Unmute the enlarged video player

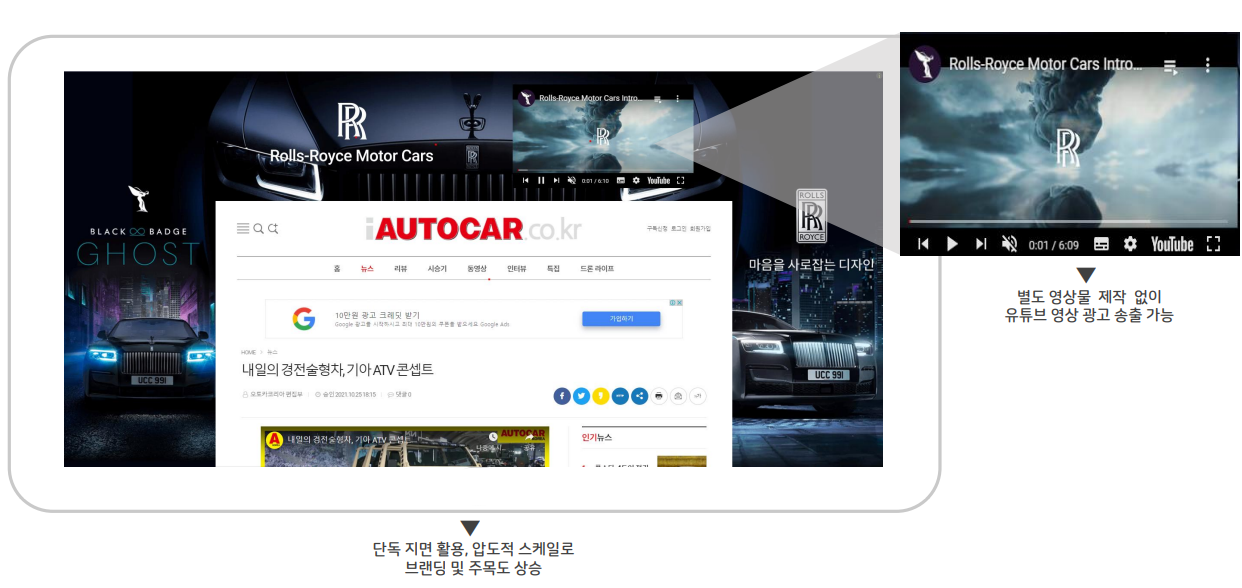1010,244
